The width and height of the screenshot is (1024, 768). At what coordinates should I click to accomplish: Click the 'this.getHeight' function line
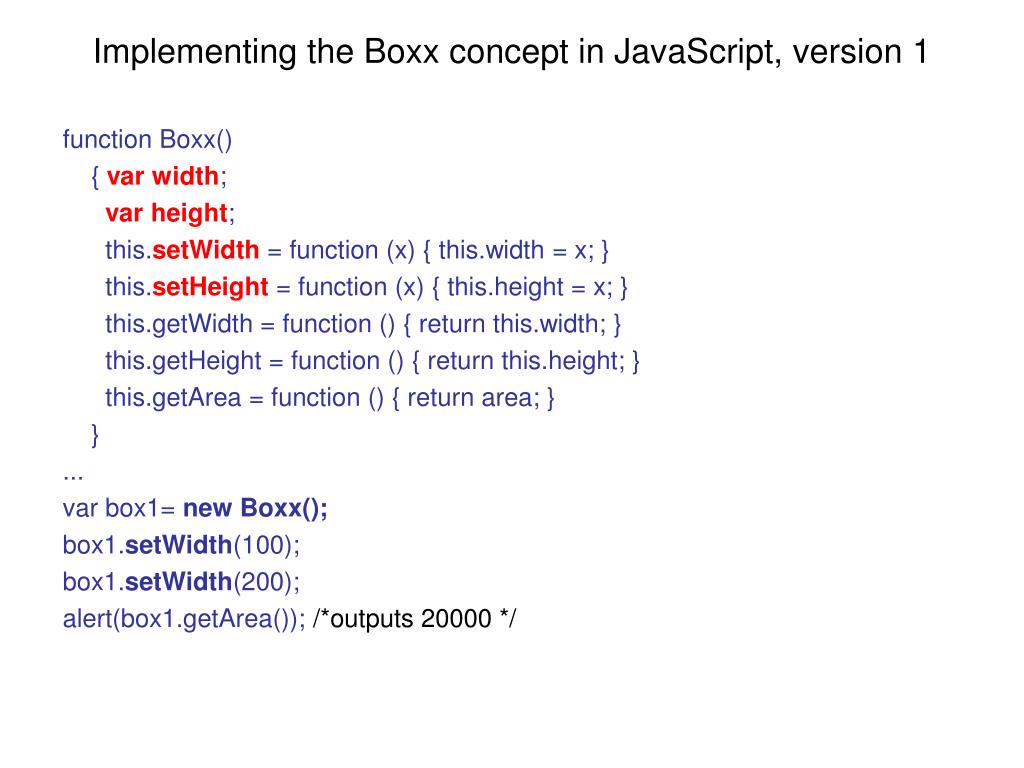pyautogui.click(x=372, y=361)
